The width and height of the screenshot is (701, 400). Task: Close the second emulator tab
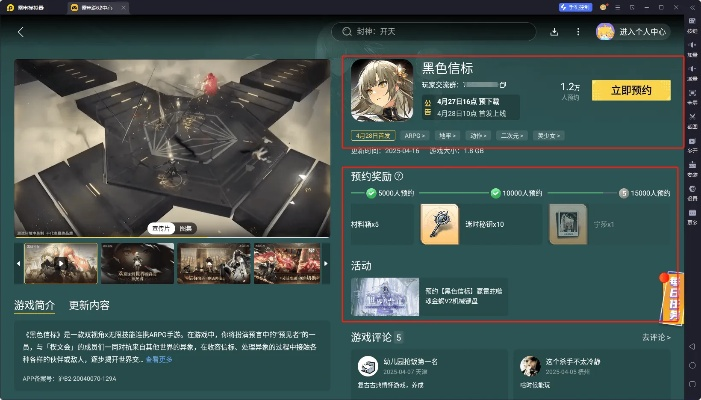(x=123, y=8)
